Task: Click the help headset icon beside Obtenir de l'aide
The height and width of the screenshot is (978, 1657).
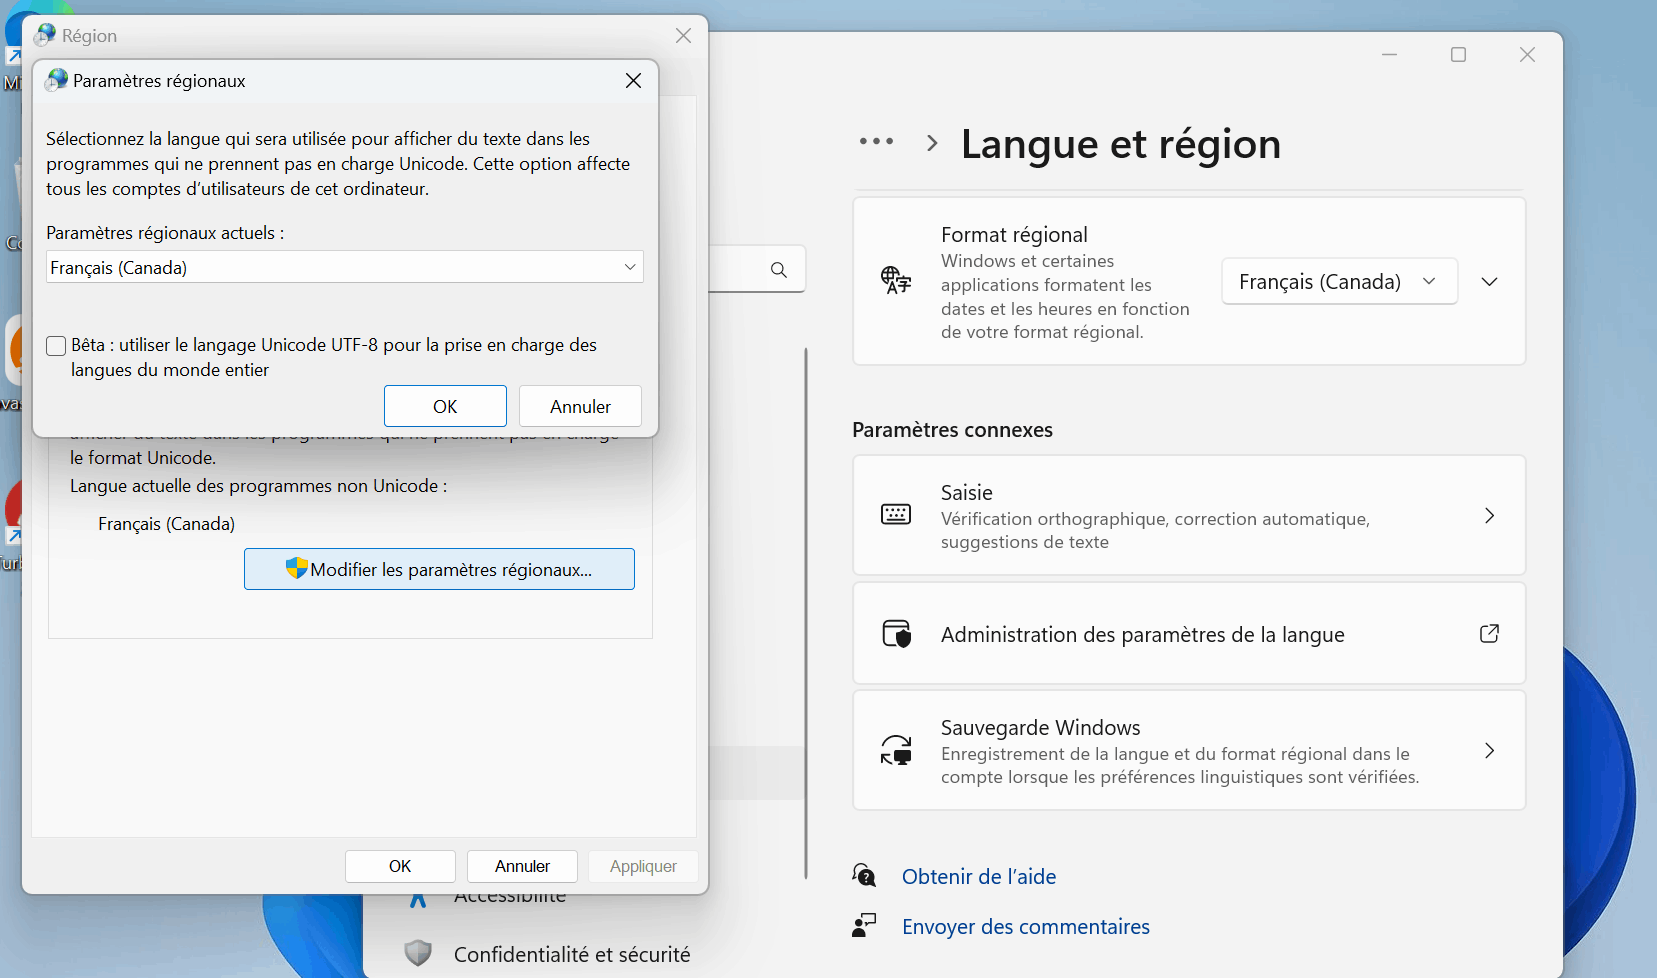Action: [864, 876]
